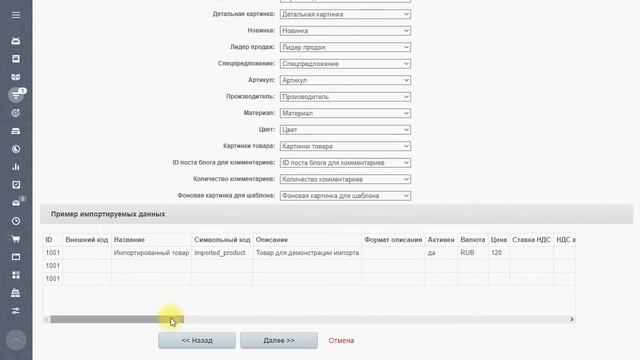Screen dimensions: 640x360
Task: Click the round collapse arrow at sidebar bottom
Action: (x=16, y=340)
